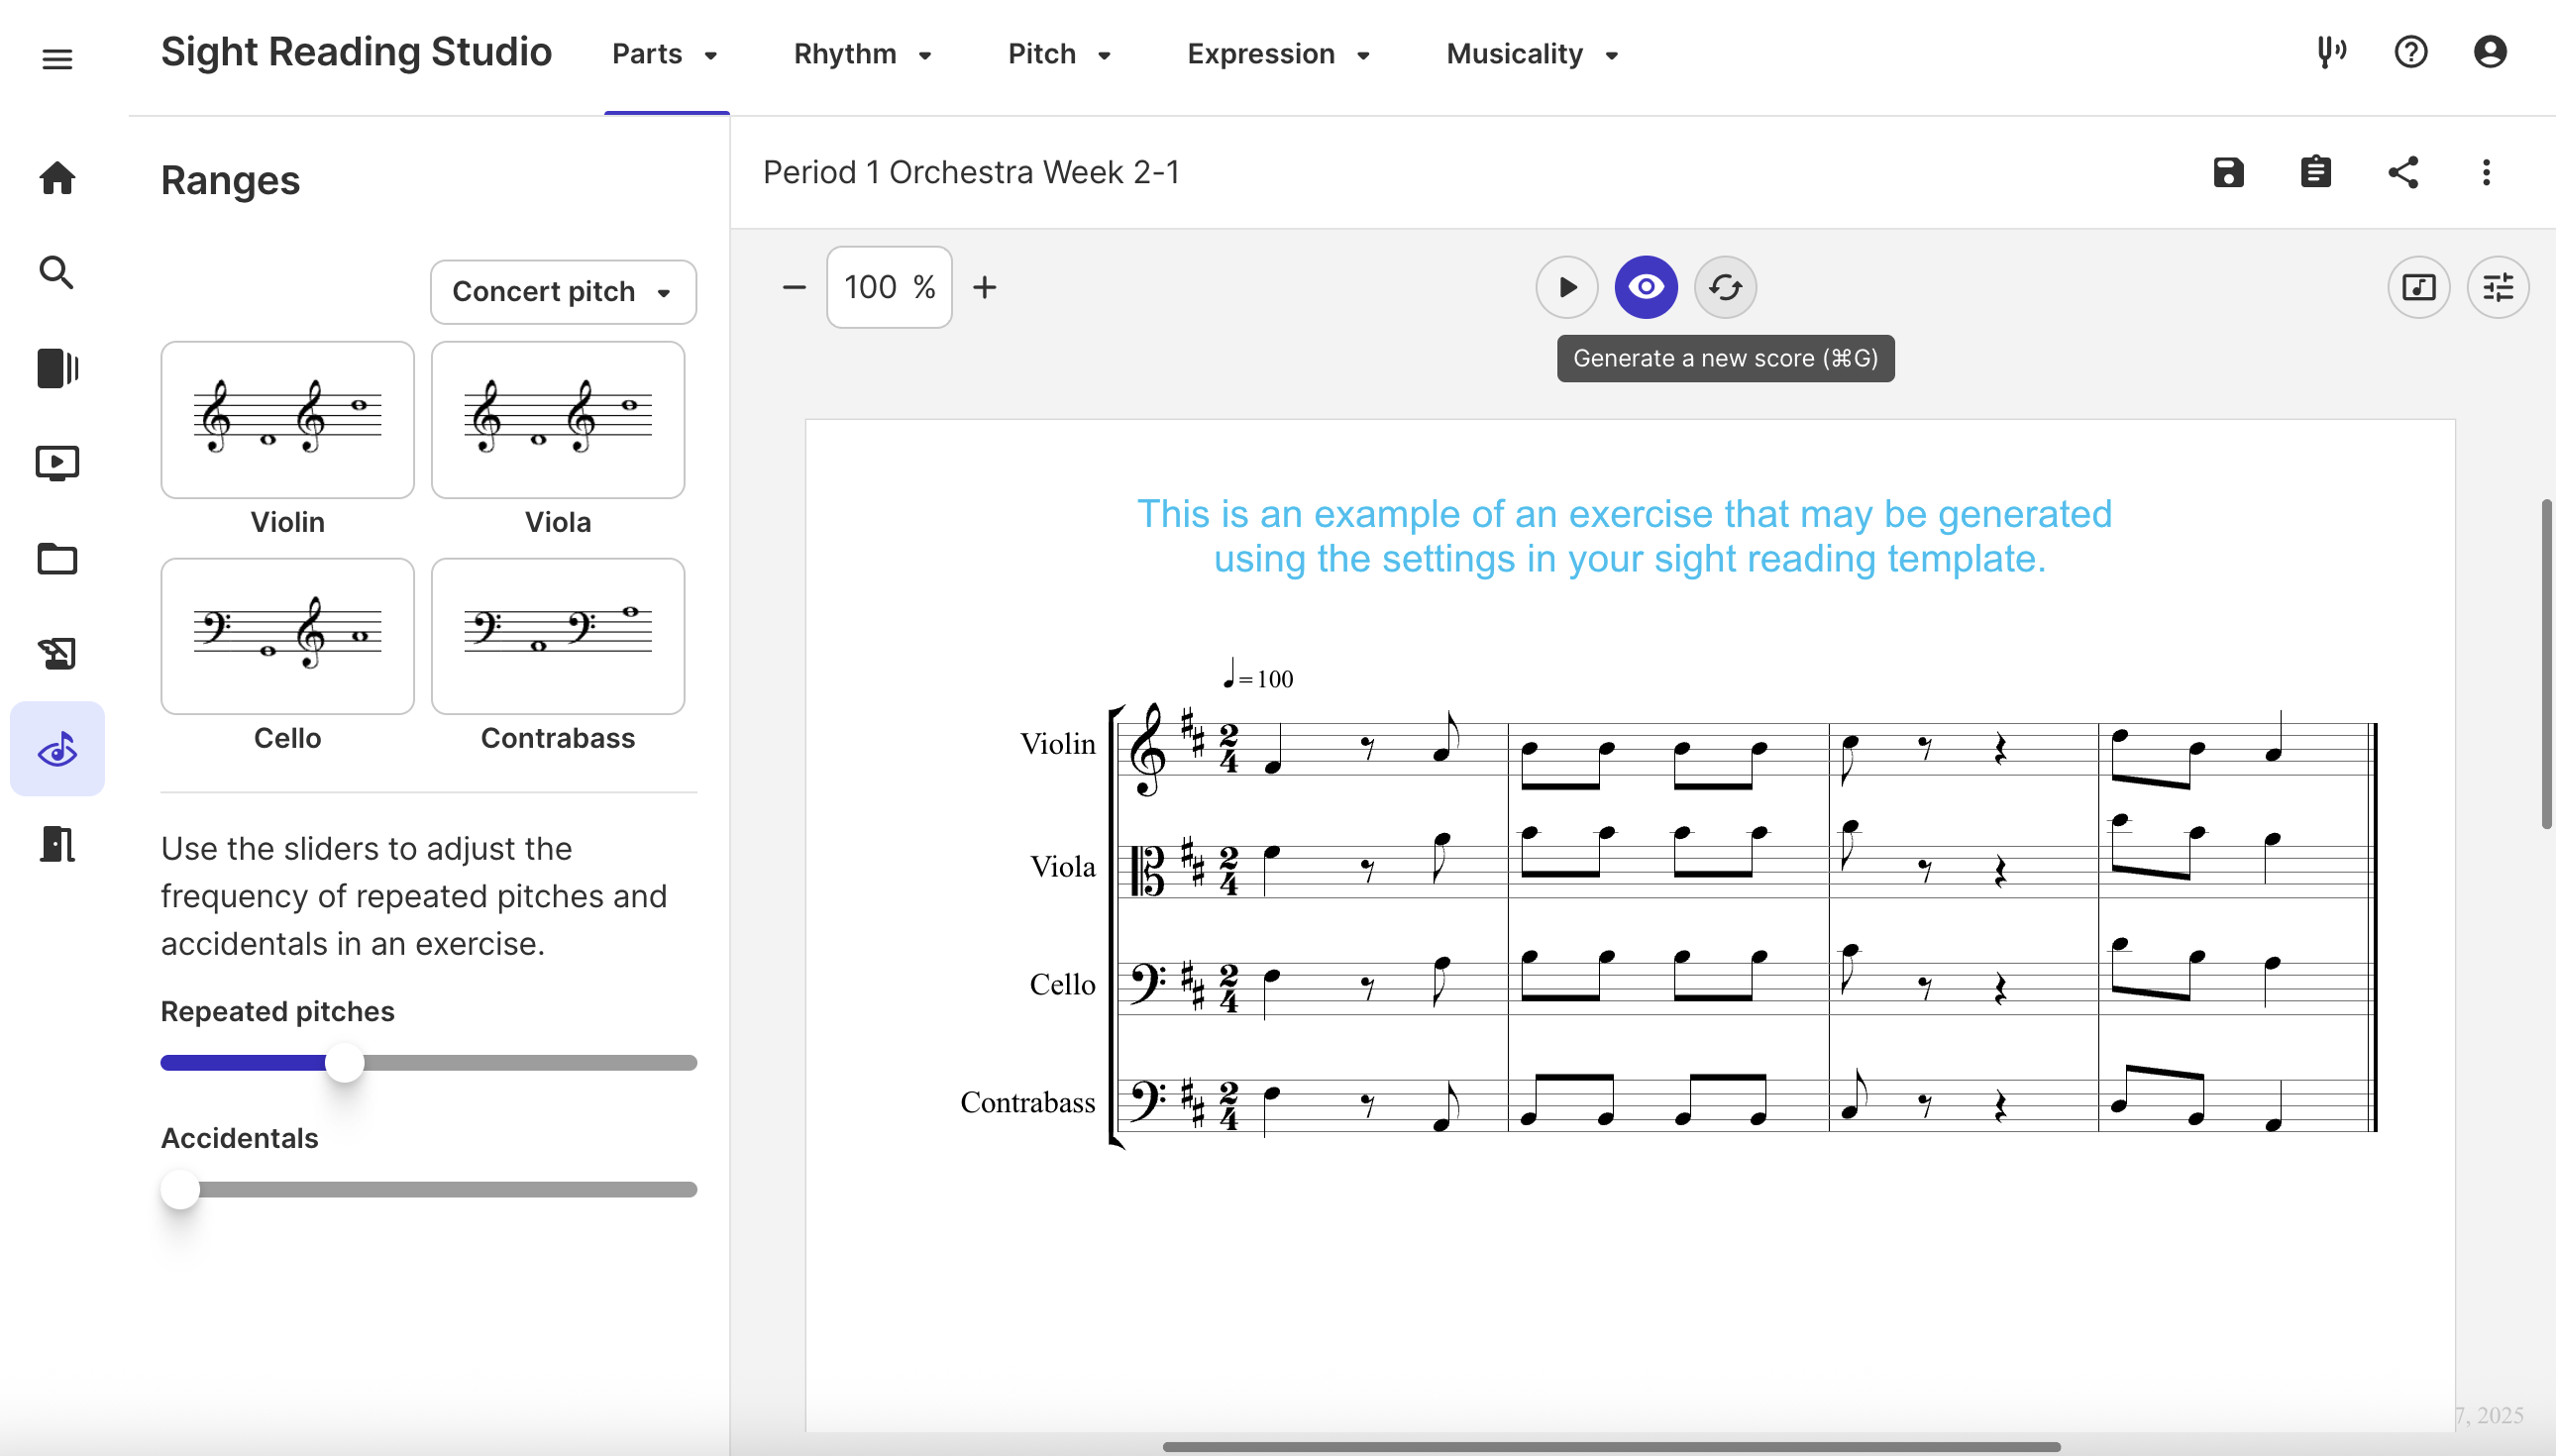Image resolution: width=2556 pixels, height=1456 pixels.
Task: Open the score display settings sliders icon
Action: pos(2499,287)
